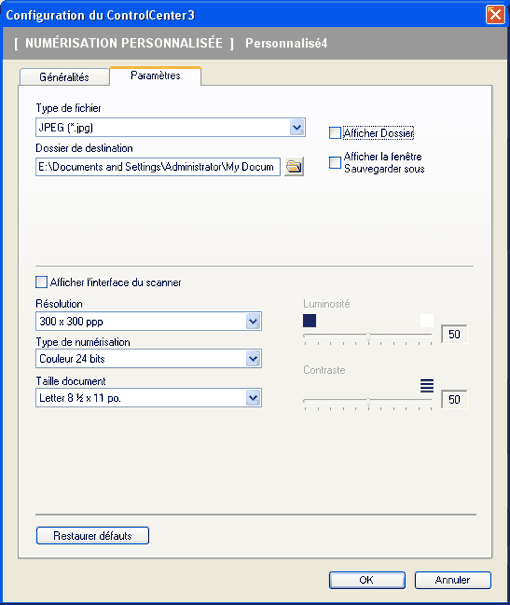Close the ControlCenter3 configuration window
The width and height of the screenshot is (510, 605).
tap(495, 15)
